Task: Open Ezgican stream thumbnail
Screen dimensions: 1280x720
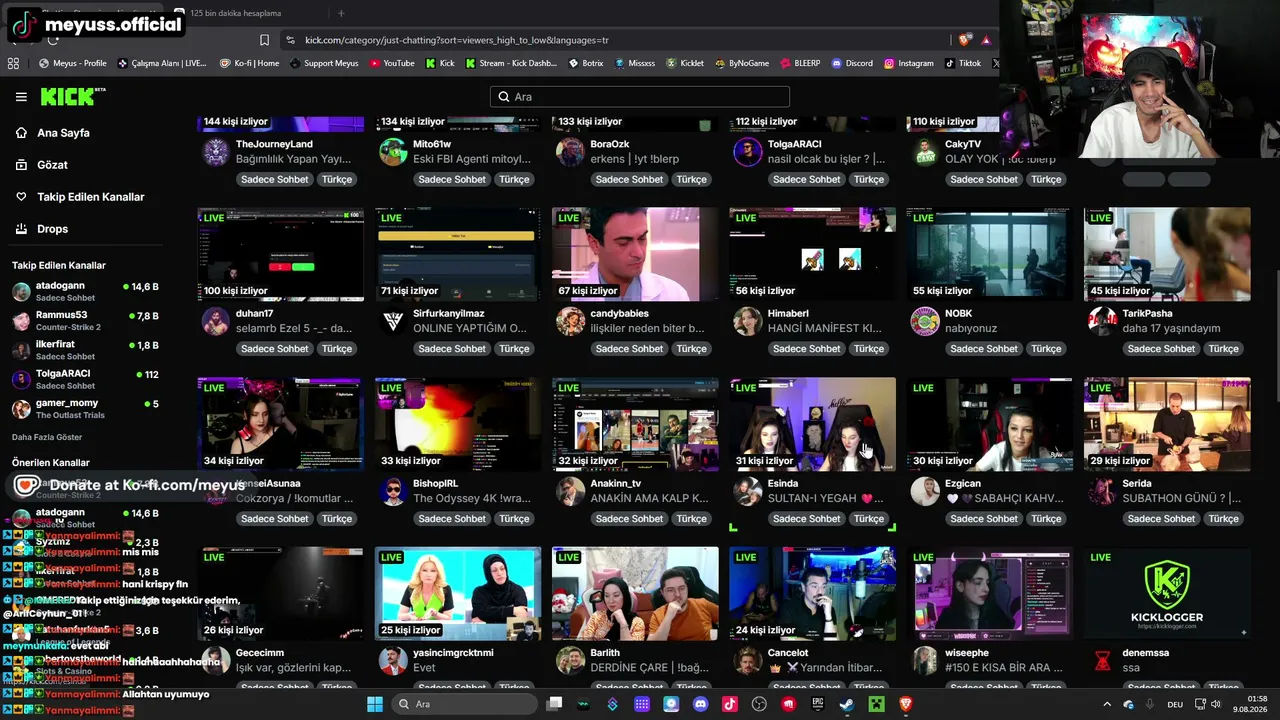Action: (x=989, y=424)
